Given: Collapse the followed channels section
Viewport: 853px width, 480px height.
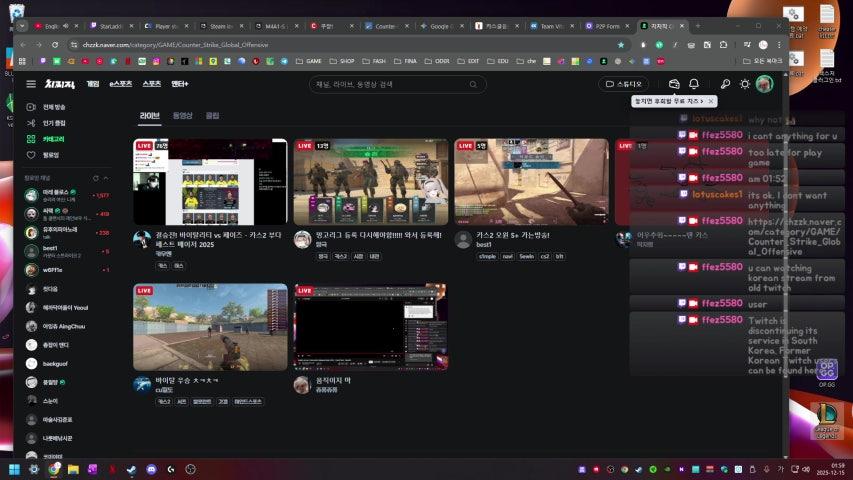Looking at the screenshot, I should click(x=106, y=178).
